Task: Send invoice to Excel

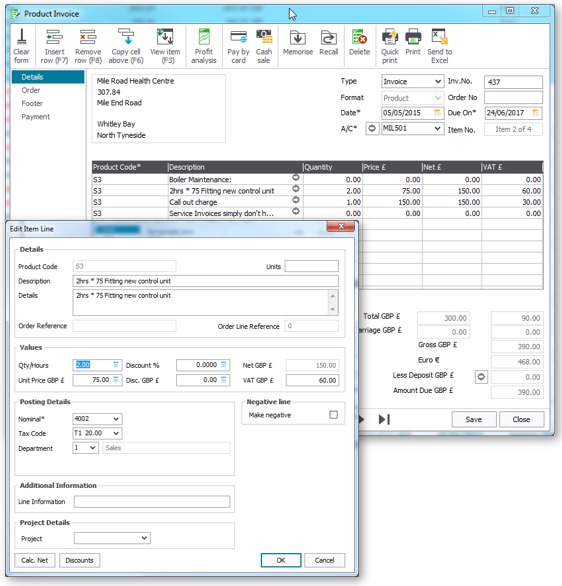Action: tap(439, 46)
